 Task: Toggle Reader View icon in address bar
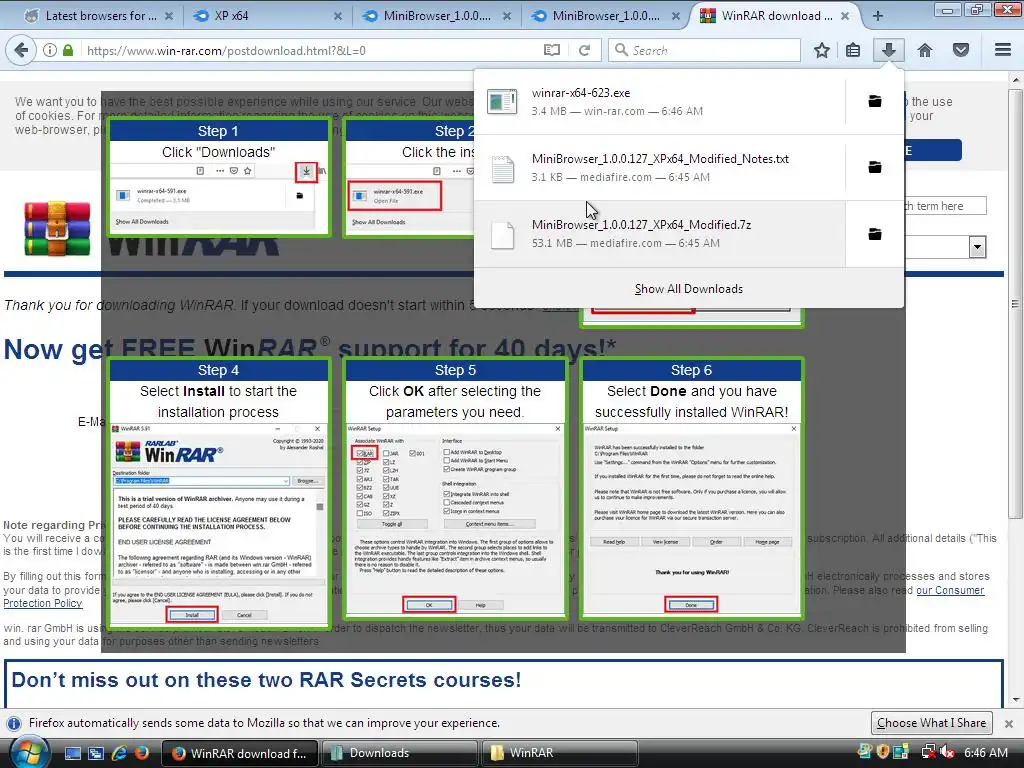click(x=552, y=50)
